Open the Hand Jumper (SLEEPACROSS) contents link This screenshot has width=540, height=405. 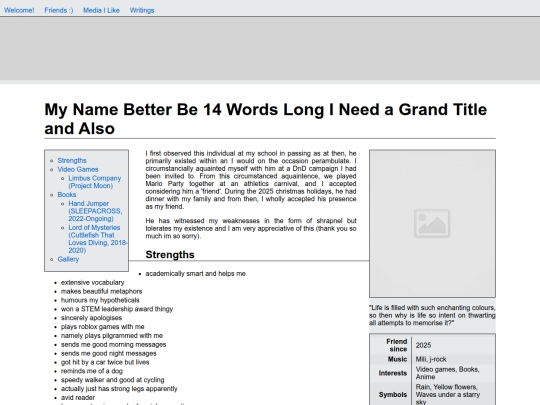tap(95, 211)
